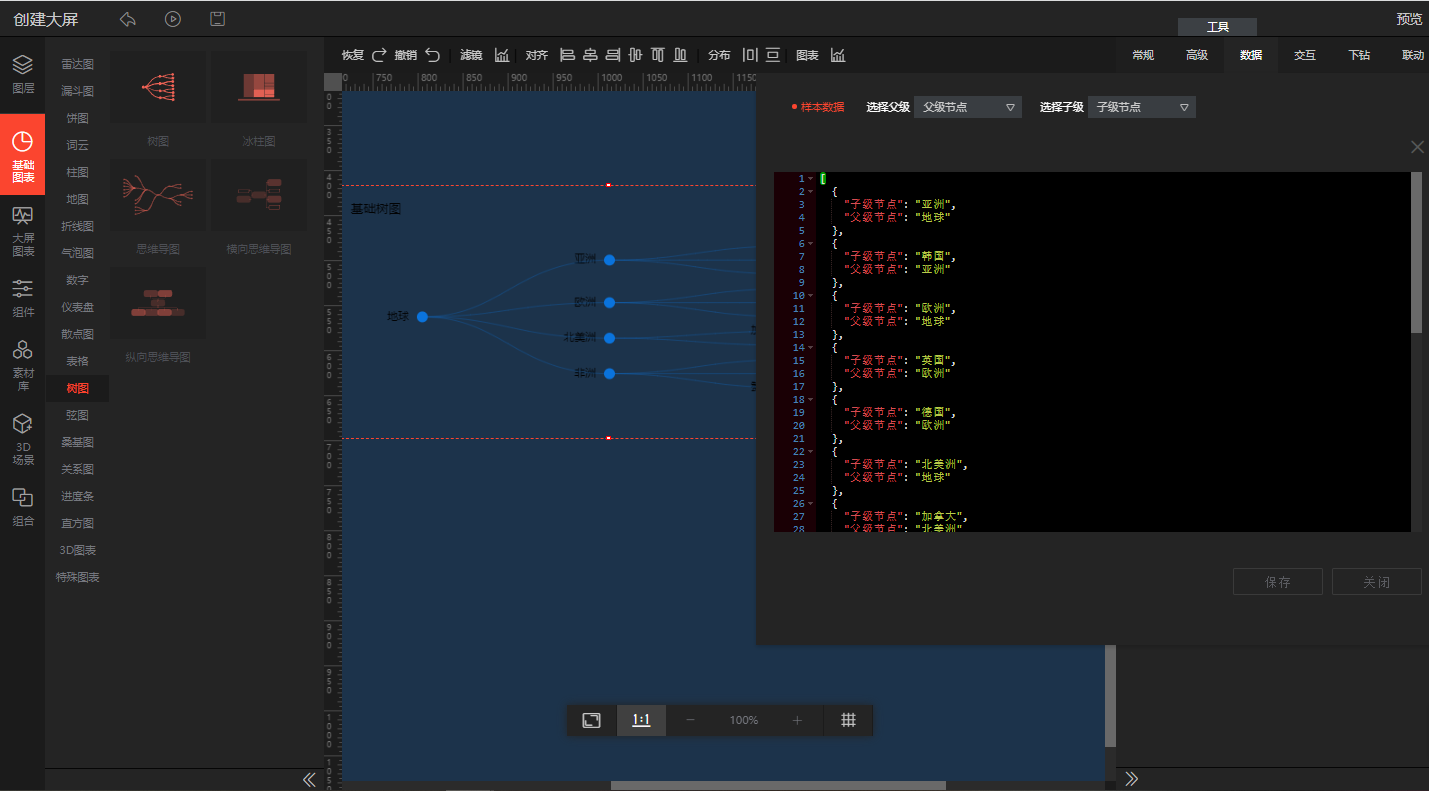
Task: Click the 撤销 undo arrow icon
Action: point(432,55)
